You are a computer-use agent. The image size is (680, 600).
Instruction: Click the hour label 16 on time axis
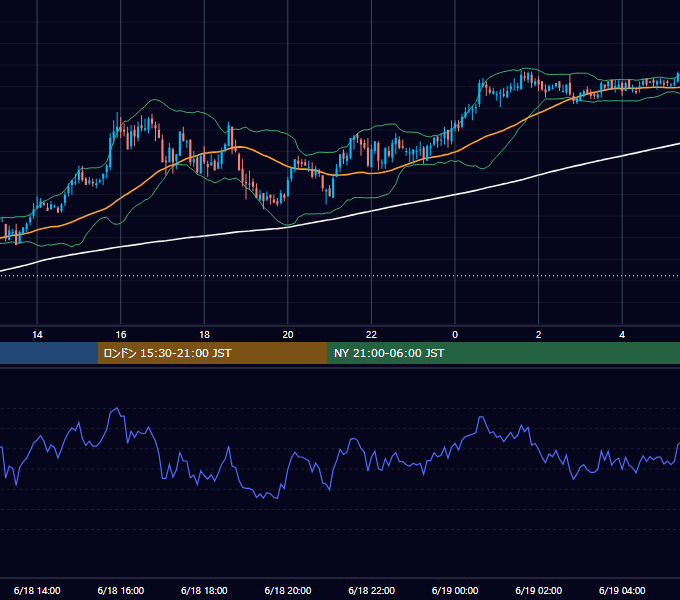pos(121,335)
